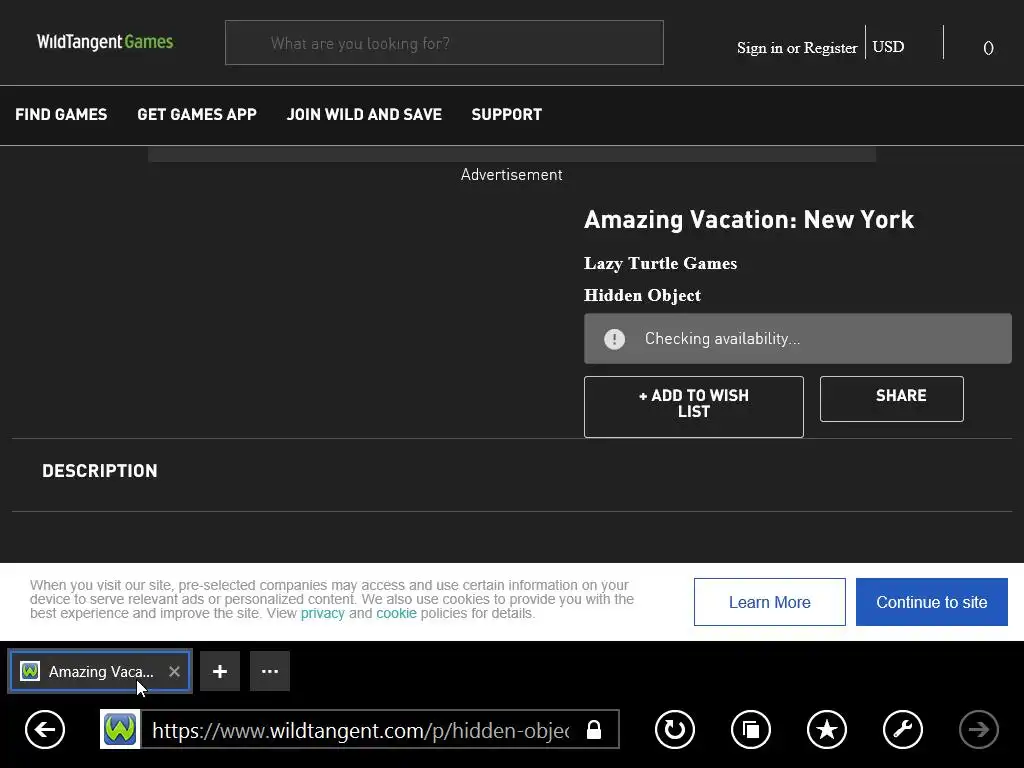Screen dimensions: 1024x768
Task: Click Continue to site button
Action: pos(931,602)
